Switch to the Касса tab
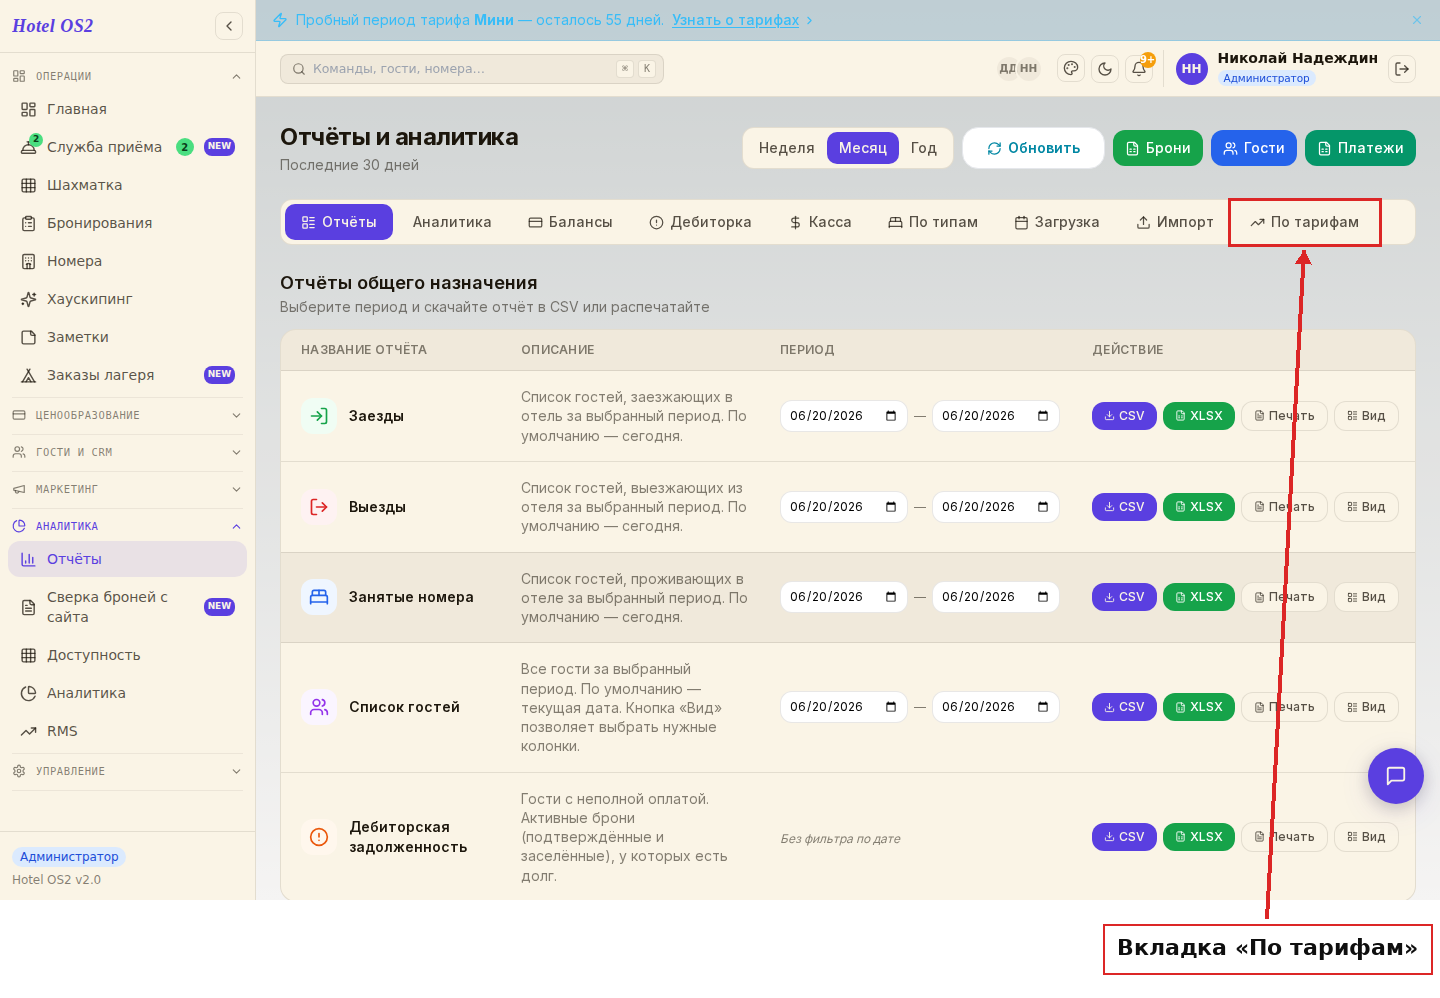Screen dimensions: 1440x998 pyautogui.click(x=820, y=222)
